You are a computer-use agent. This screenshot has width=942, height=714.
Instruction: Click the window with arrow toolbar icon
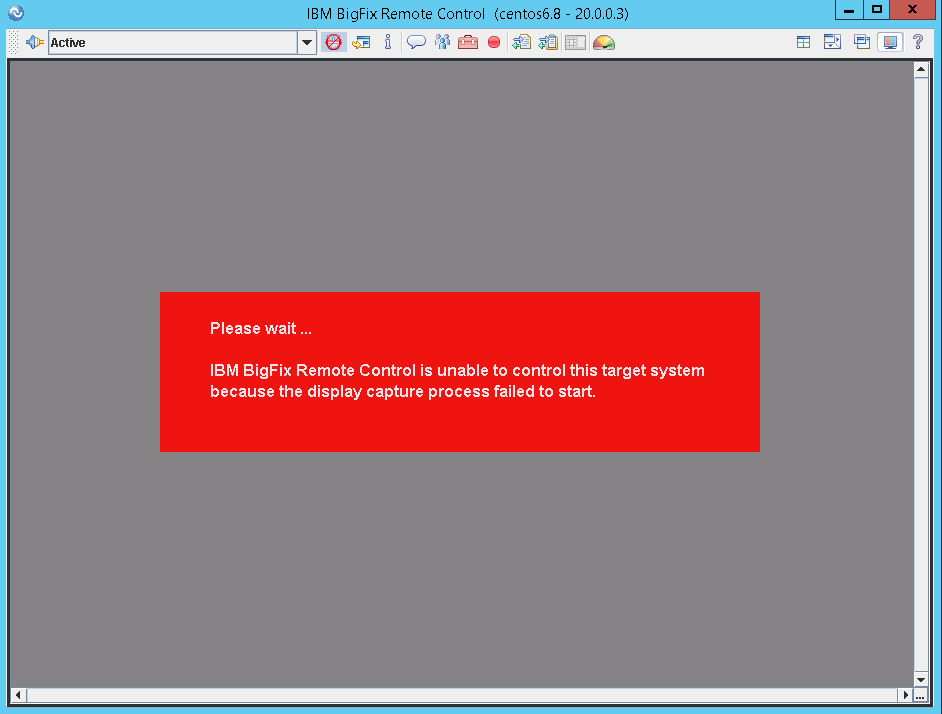[x=361, y=42]
